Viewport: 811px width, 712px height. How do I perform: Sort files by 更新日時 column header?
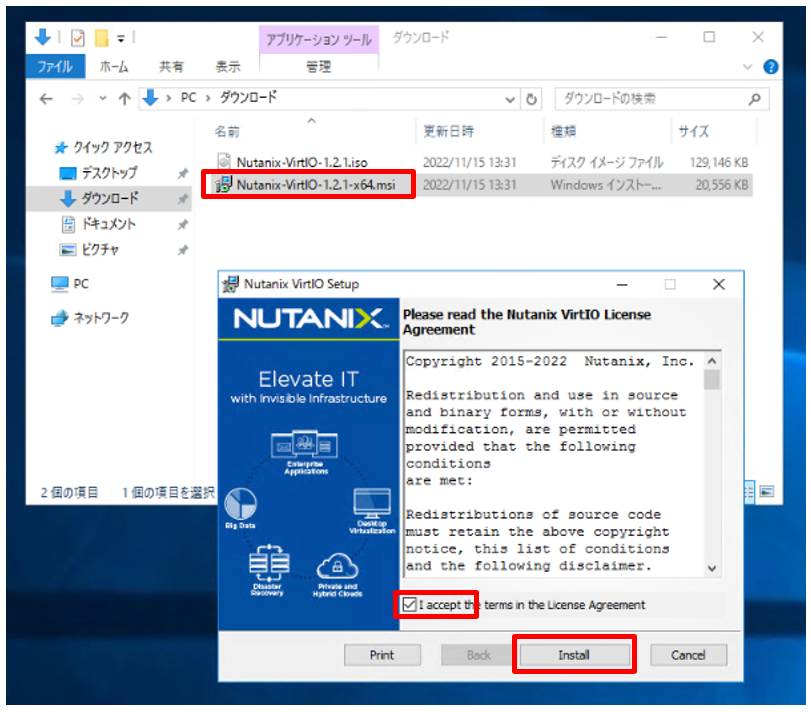[448, 131]
